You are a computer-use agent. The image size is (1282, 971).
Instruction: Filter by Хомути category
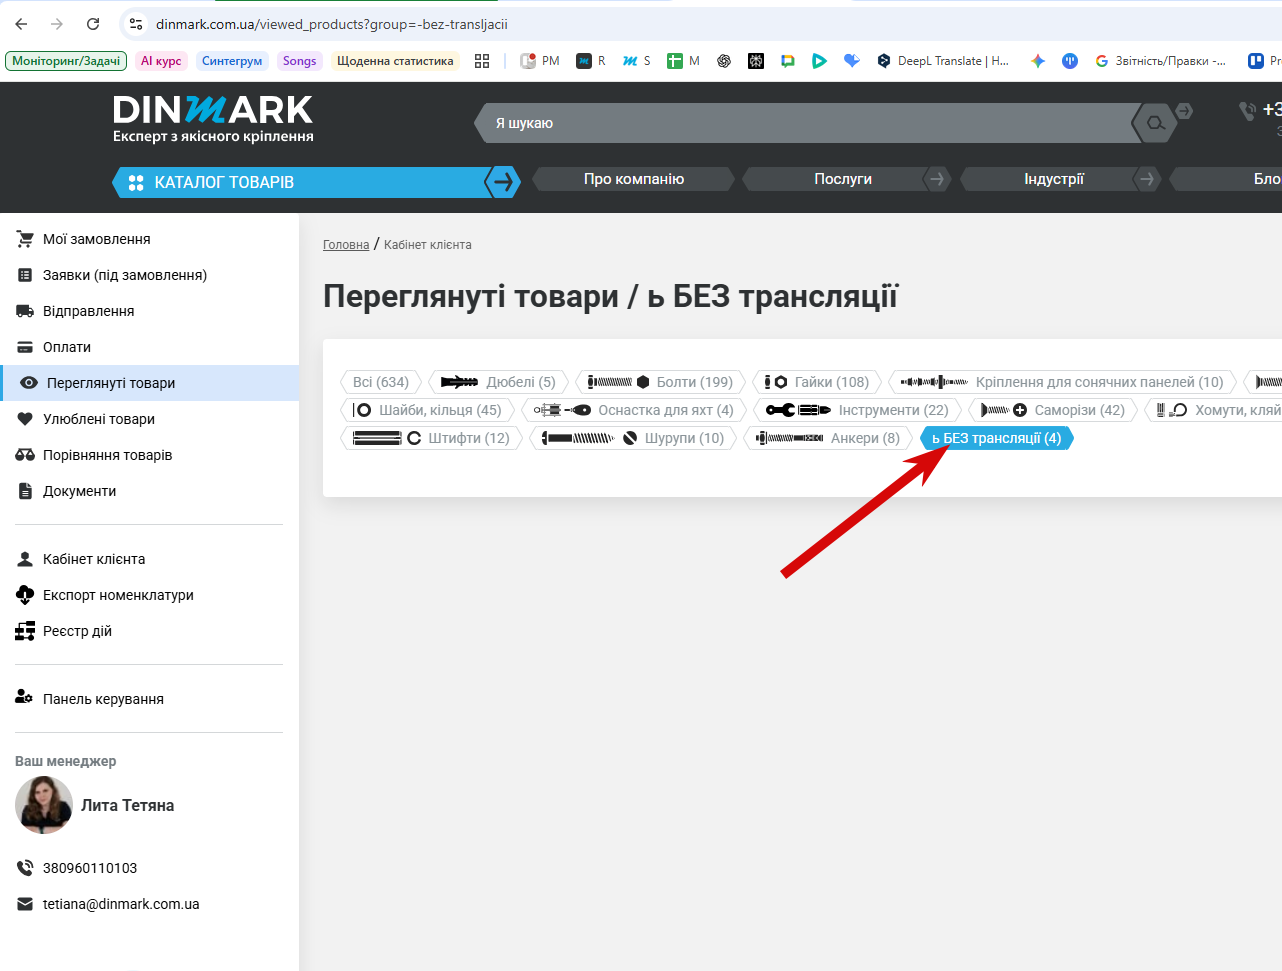1214,410
